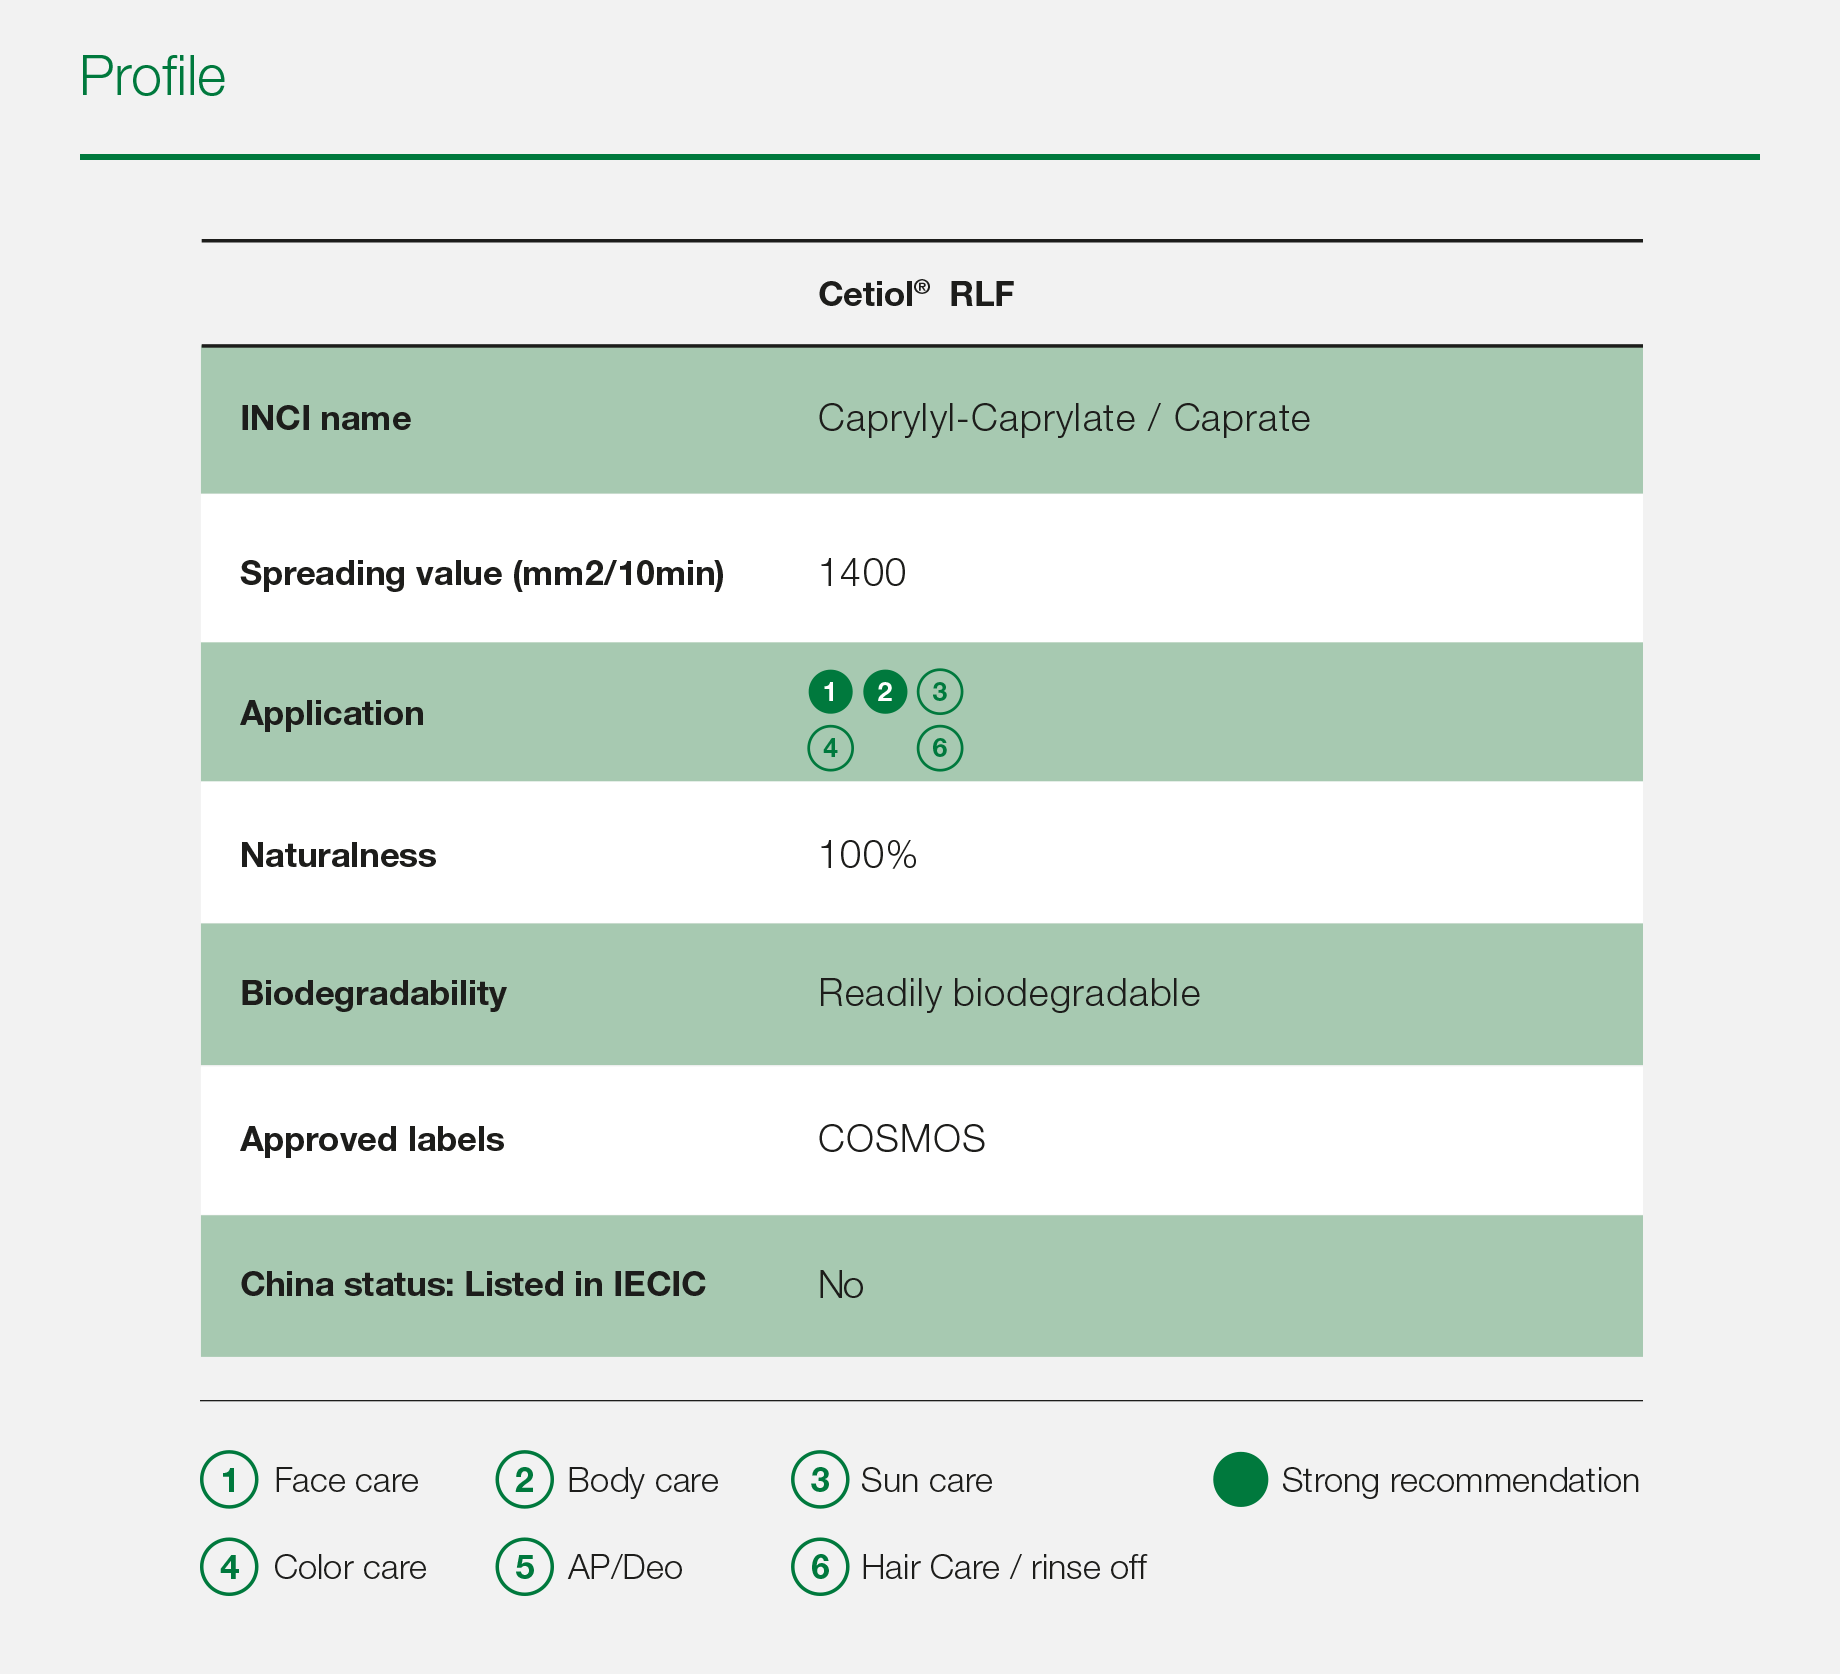The height and width of the screenshot is (1674, 1840).
Task: Click the Strong recommendation legend text
Action: 1461,1480
